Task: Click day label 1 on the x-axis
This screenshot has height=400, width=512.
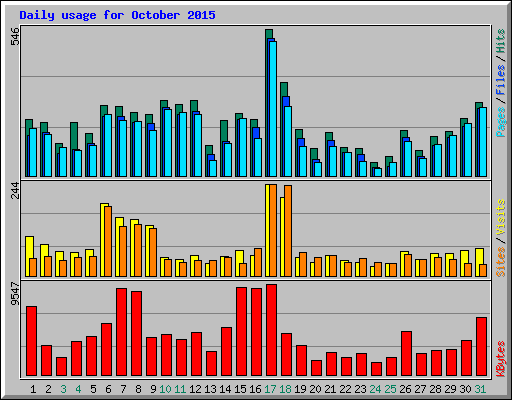Action: (33, 389)
